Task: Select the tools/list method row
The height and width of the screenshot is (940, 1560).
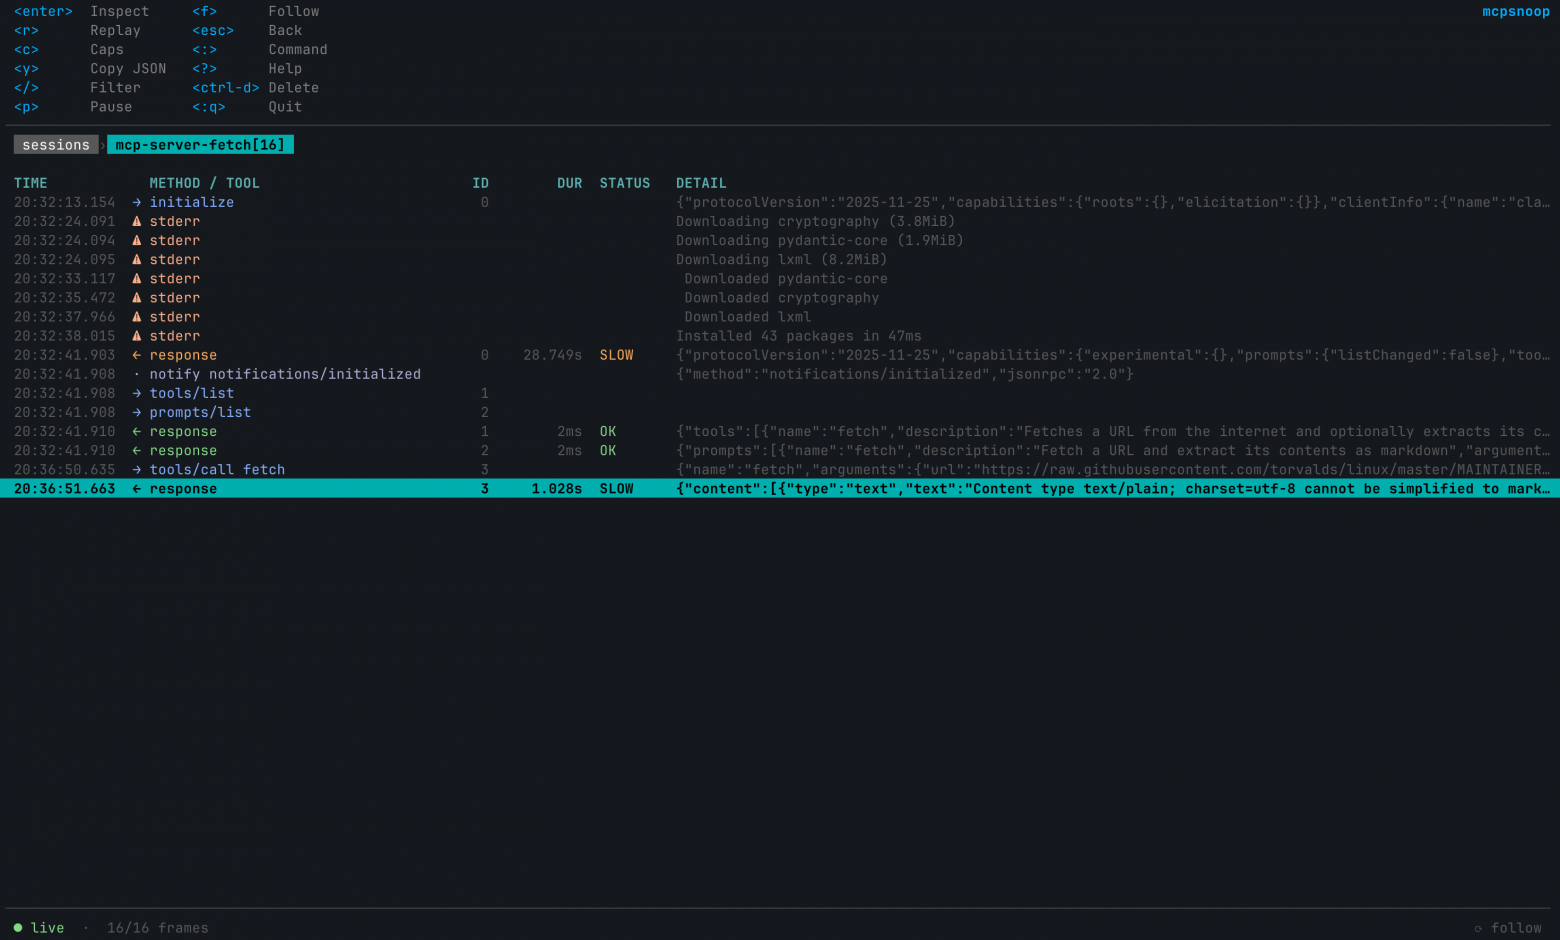Action: pos(780,393)
